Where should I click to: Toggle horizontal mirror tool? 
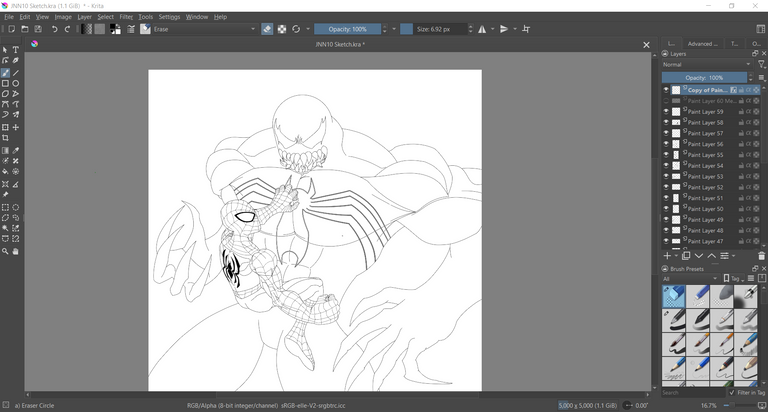(482, 29)
